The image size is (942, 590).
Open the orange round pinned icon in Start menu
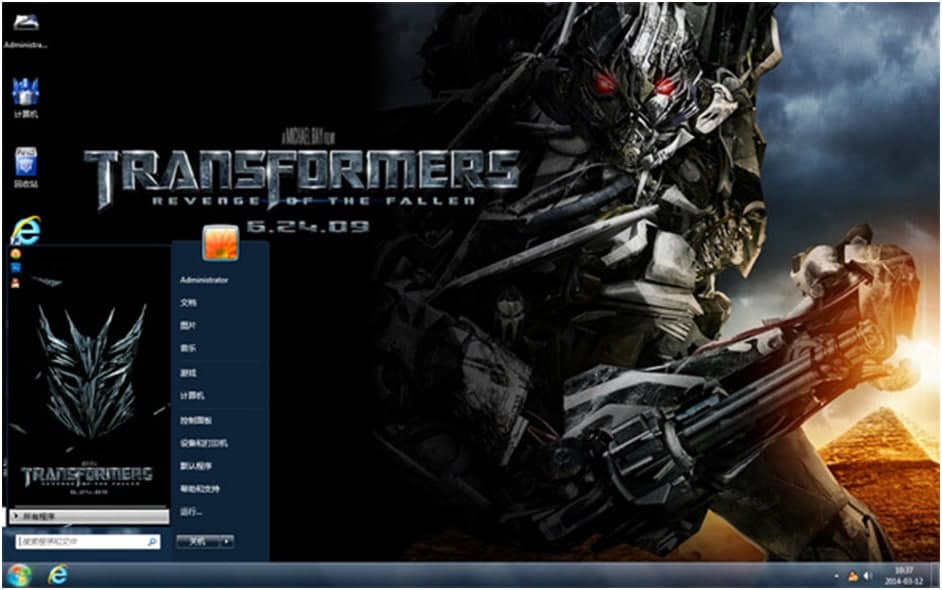16,254
